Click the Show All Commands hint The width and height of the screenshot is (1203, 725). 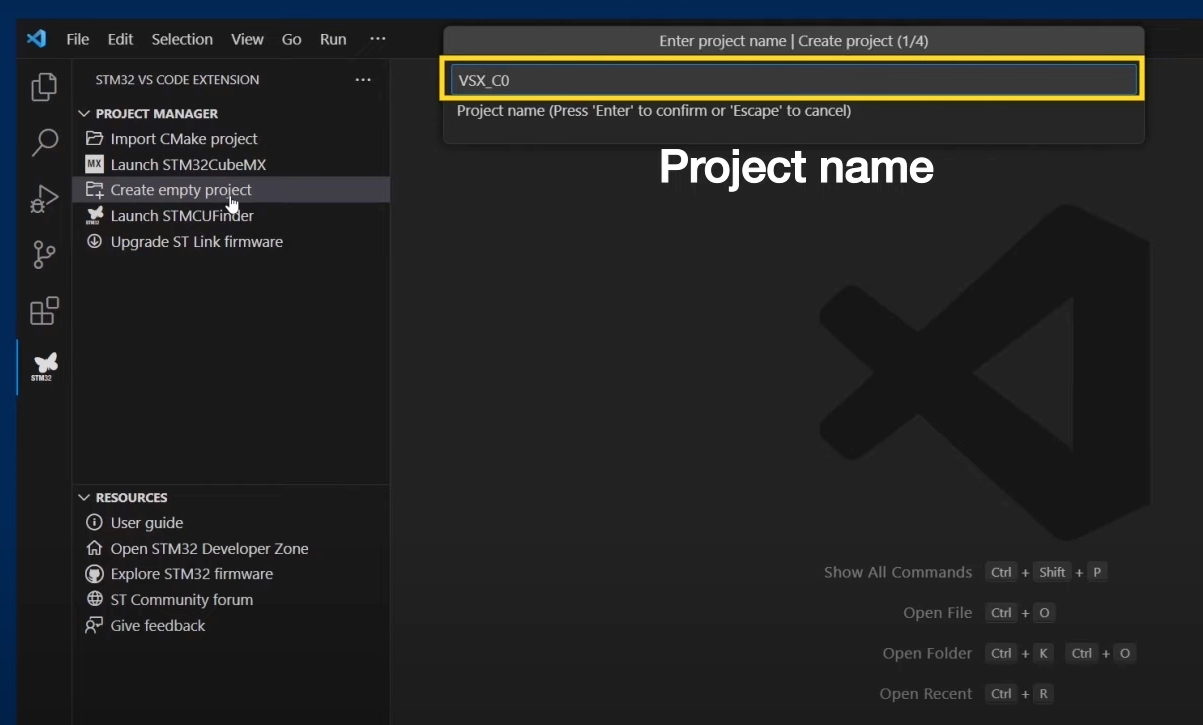tap(898, 573)
